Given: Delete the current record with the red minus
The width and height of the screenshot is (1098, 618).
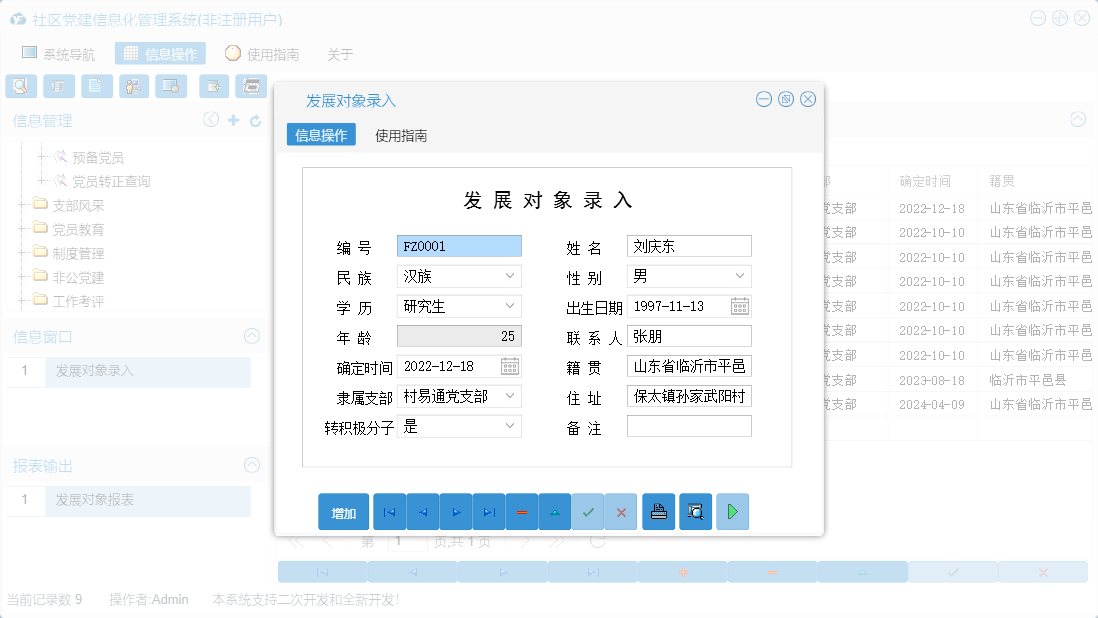Looking at the screenshot, I should pos(522,511).
